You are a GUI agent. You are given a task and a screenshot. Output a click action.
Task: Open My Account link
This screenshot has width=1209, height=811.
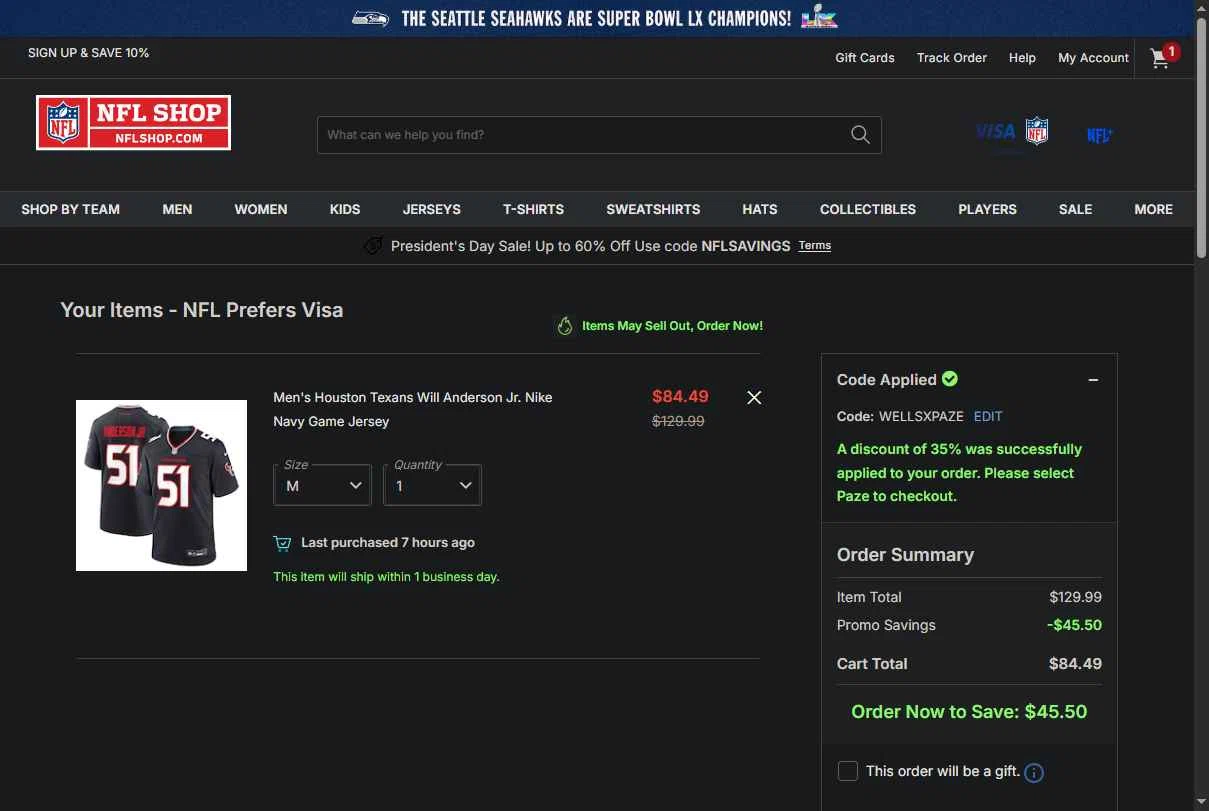[x=1093, y=58]
